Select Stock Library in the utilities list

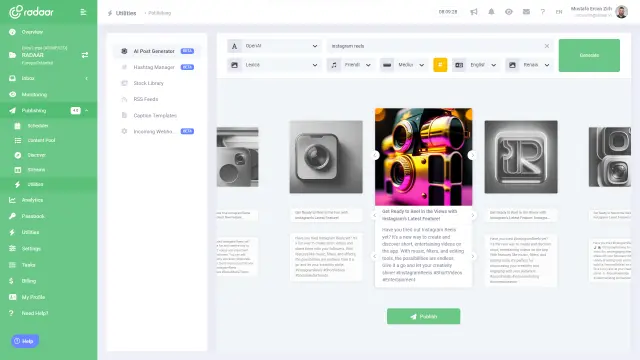point(157,83)
